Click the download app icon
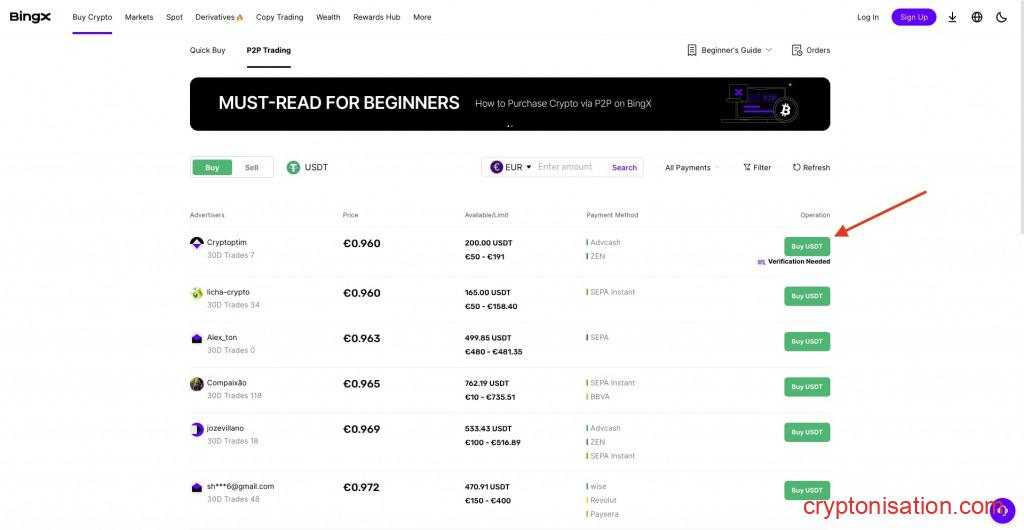Viewport: 1024px width, 530px height. pyautogui.click(x=952, y=17)
